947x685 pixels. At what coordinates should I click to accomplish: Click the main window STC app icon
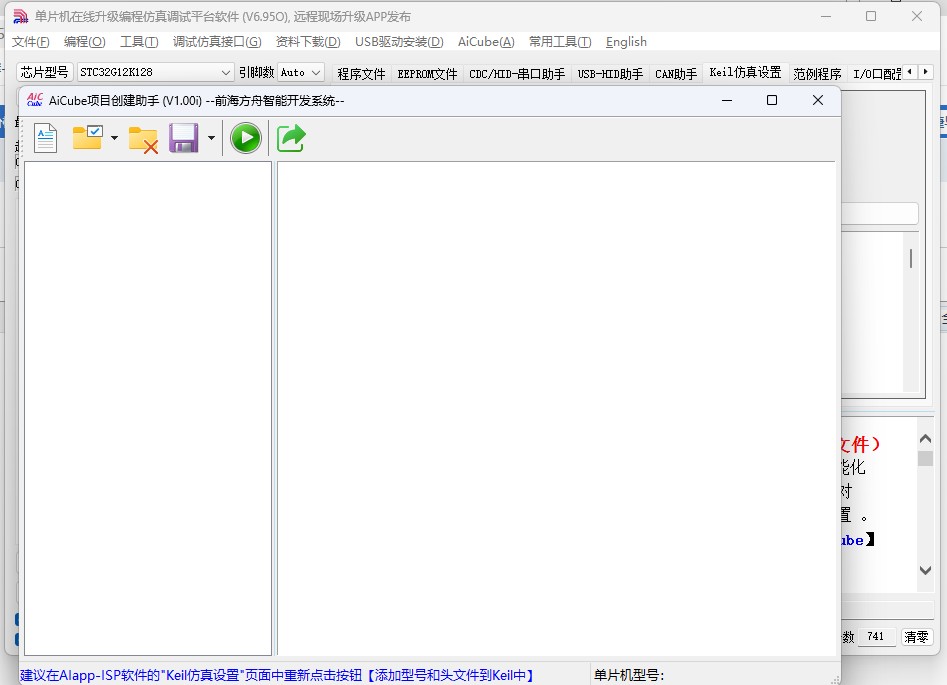(21, 16)
